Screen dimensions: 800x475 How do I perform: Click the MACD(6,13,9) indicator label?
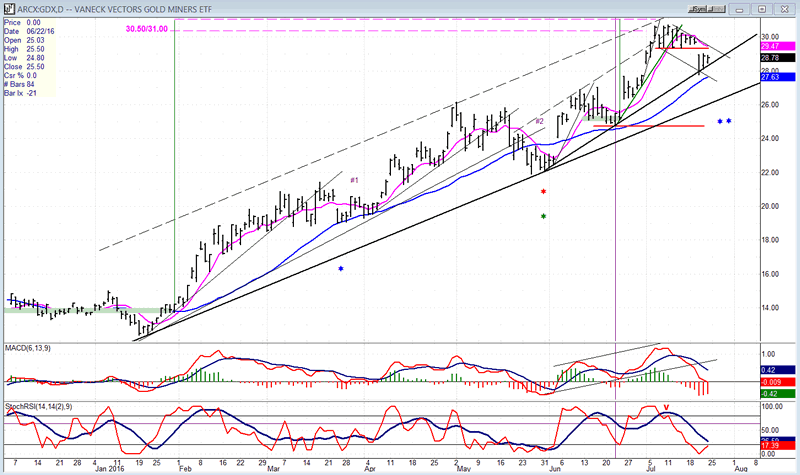tap(30, 346)
